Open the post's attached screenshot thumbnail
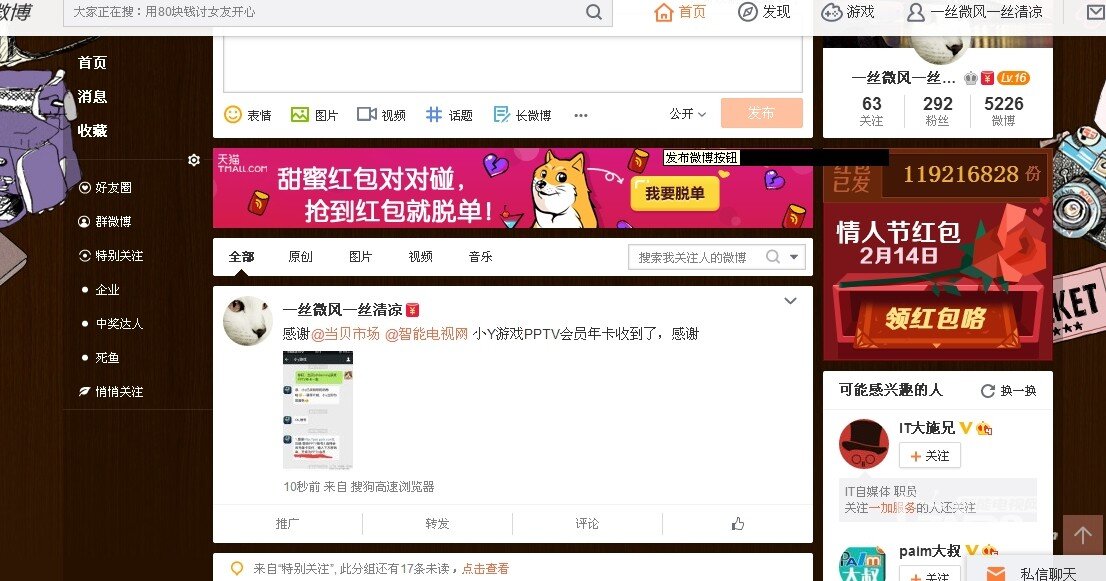The height and width of the screenshot is (581, 1106). pos(317,410)
